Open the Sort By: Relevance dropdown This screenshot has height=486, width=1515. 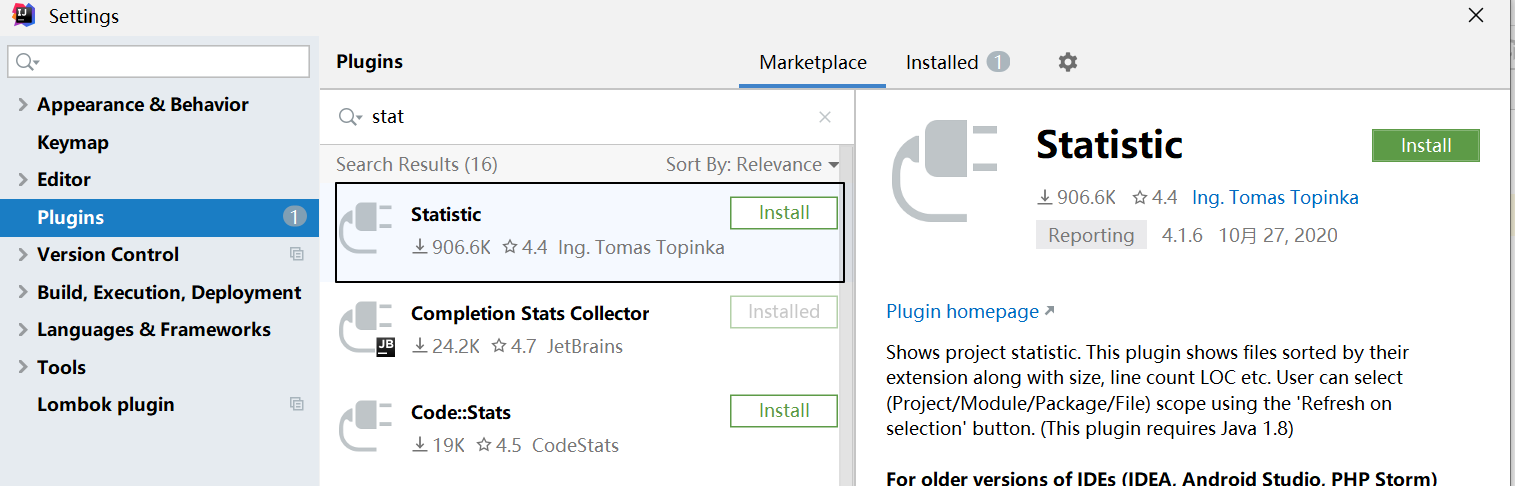753,165
